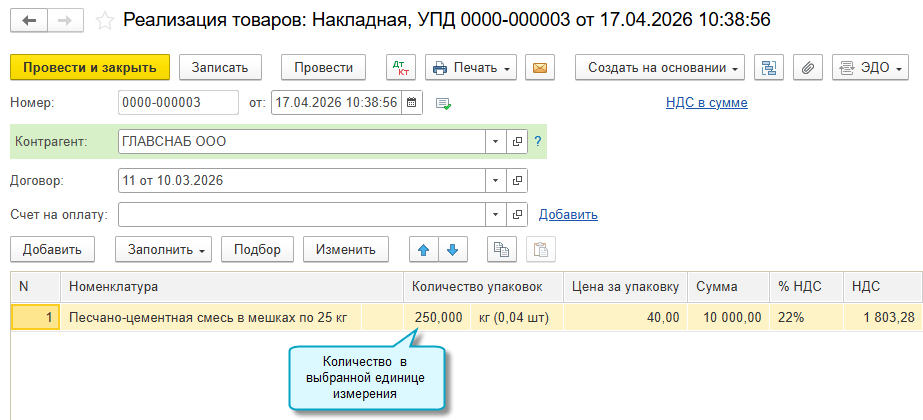Open the НДС в сумме link
The width and height of the screenshot is (923, 420).
[706, 103]
